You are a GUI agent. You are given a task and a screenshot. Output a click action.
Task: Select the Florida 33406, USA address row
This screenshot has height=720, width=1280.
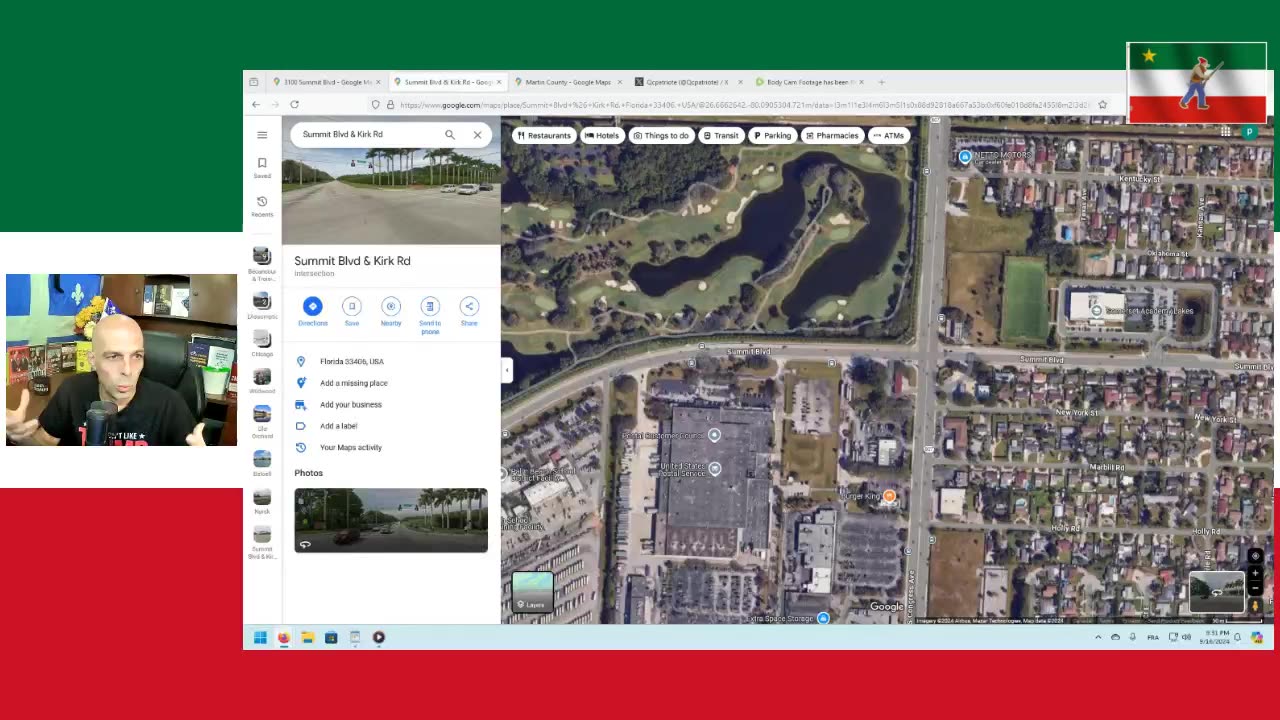[391, 361]
